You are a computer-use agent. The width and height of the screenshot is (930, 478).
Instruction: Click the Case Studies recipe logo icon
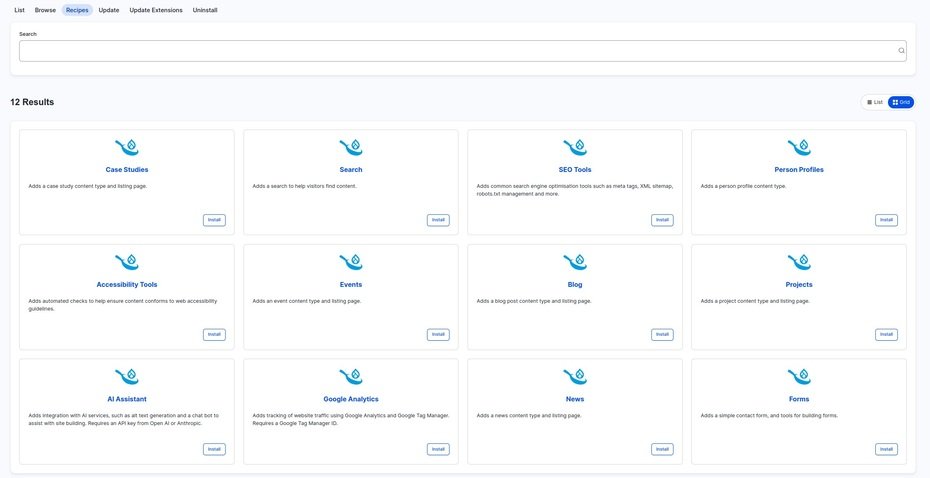[x=127, y=148]
